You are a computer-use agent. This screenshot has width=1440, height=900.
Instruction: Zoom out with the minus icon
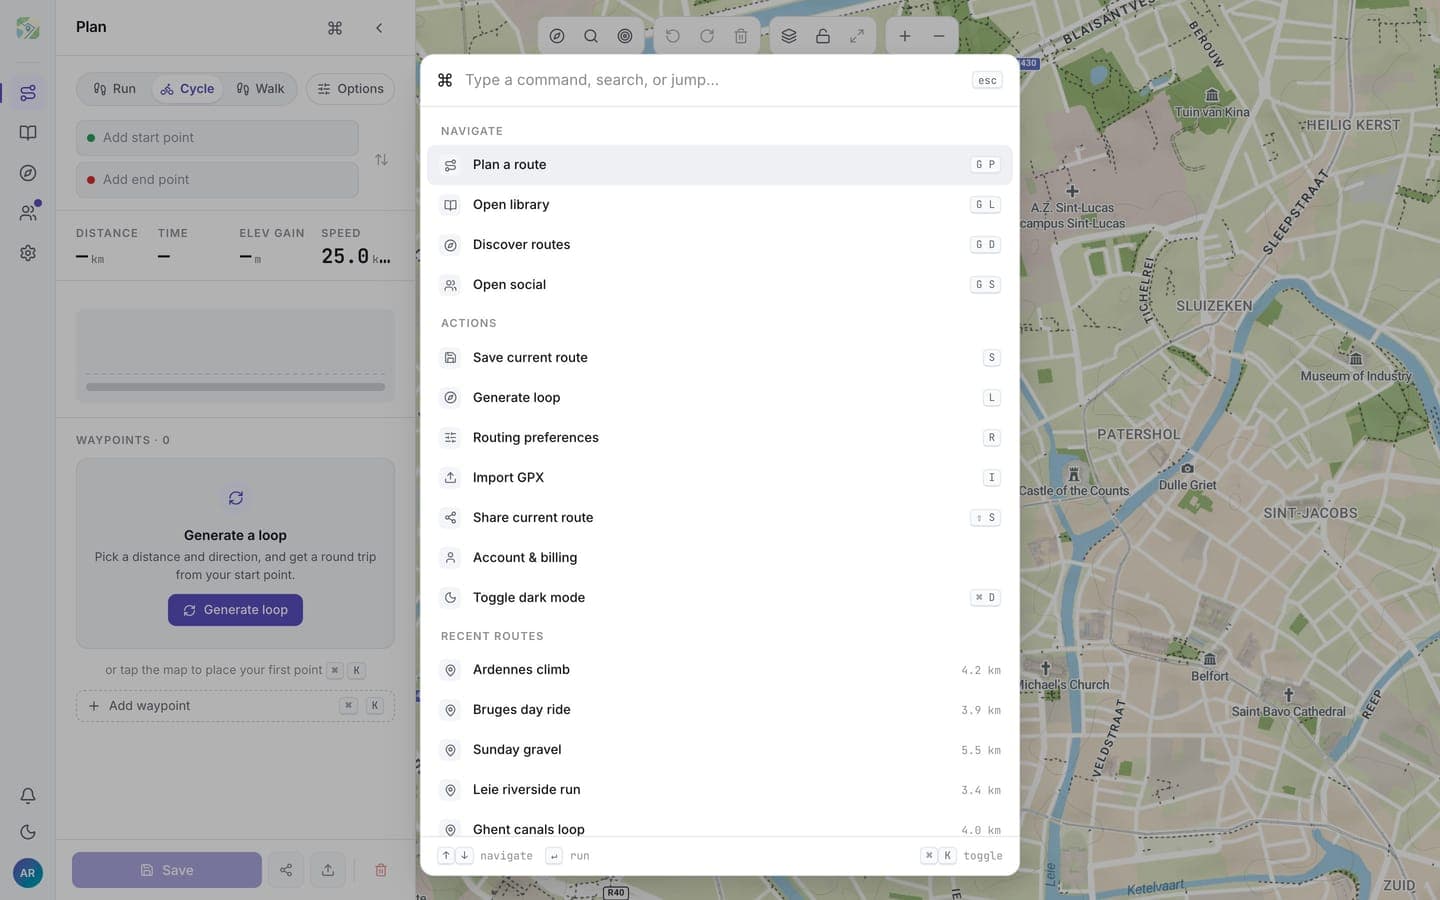click(x=939, y=36)
